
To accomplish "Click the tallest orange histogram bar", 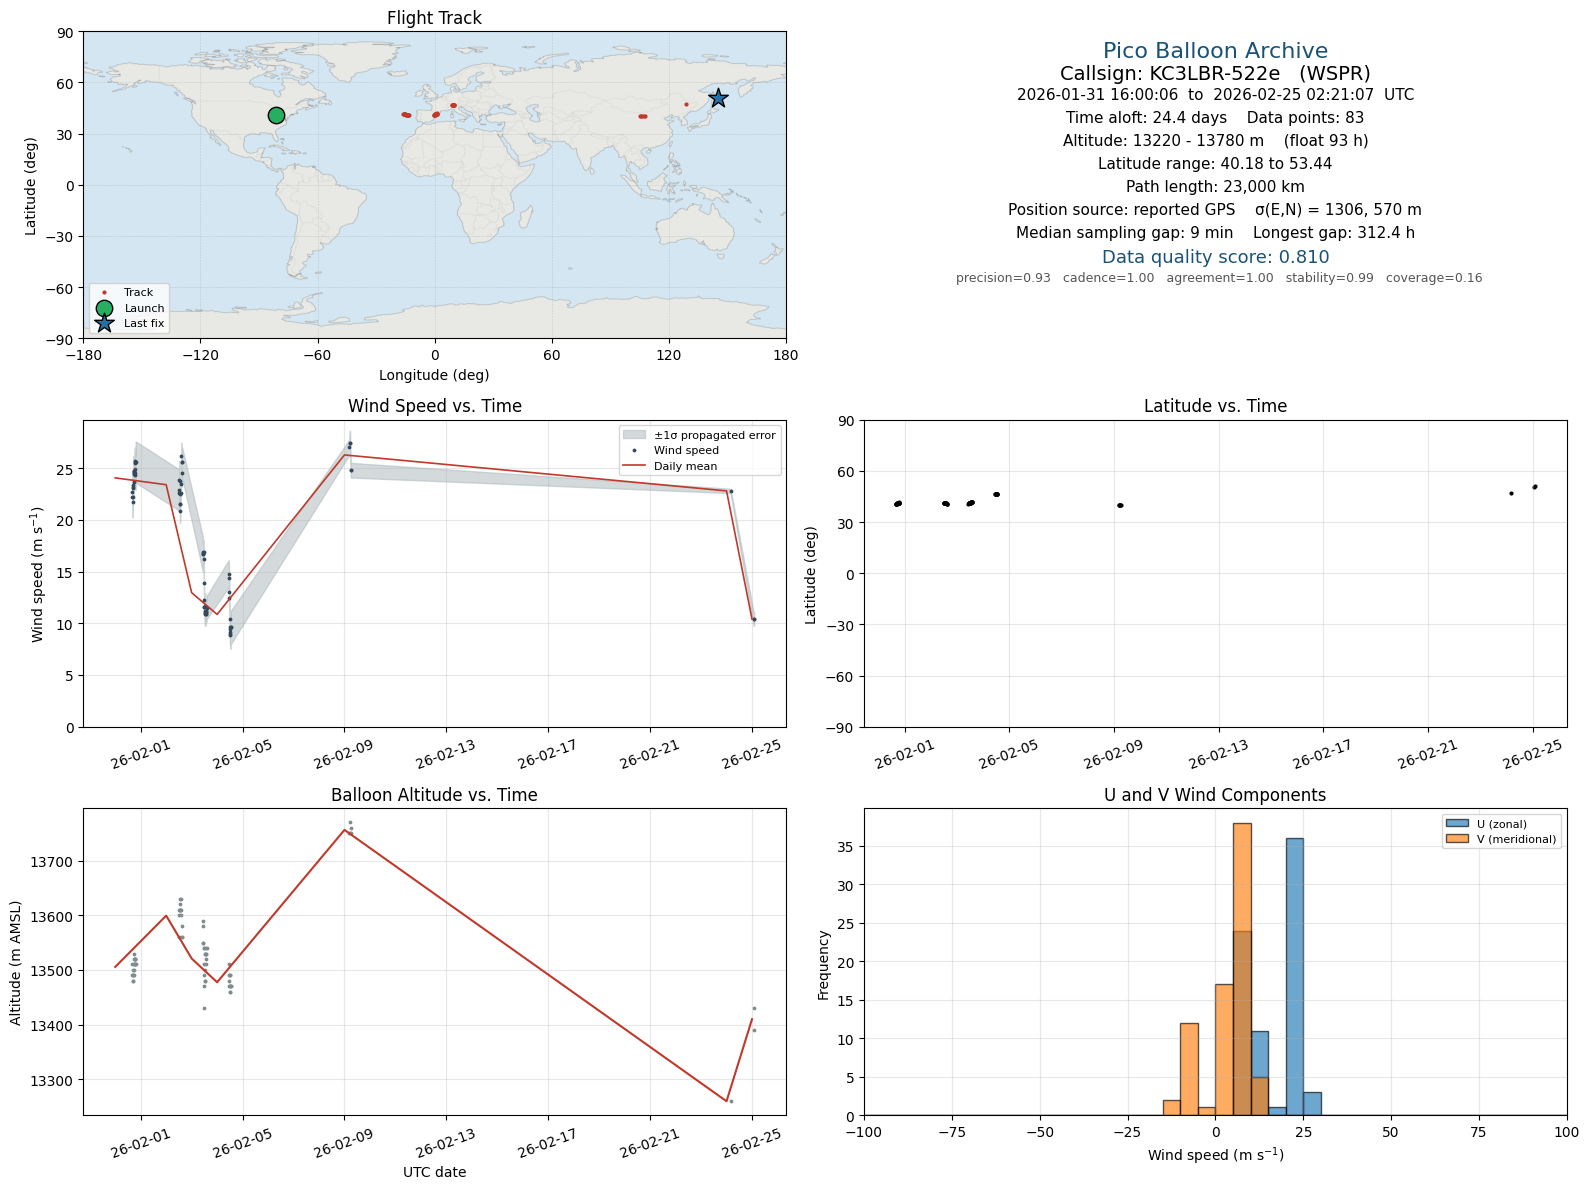I will tap(1242, 969).
